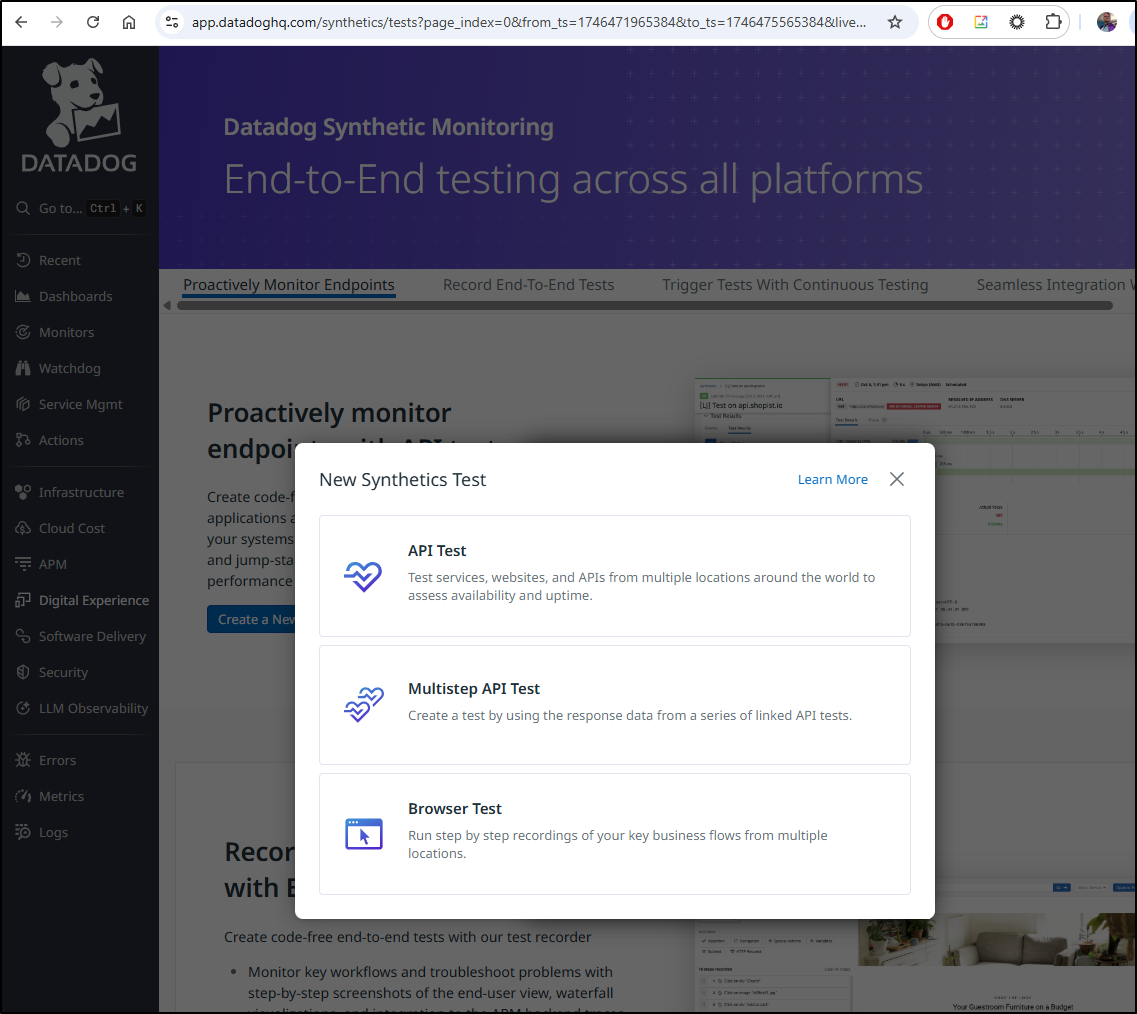Open the colorful square extension icon
Image resolution: width=1137 pixels, height=1014 pixels.
[x=980, y=22]
